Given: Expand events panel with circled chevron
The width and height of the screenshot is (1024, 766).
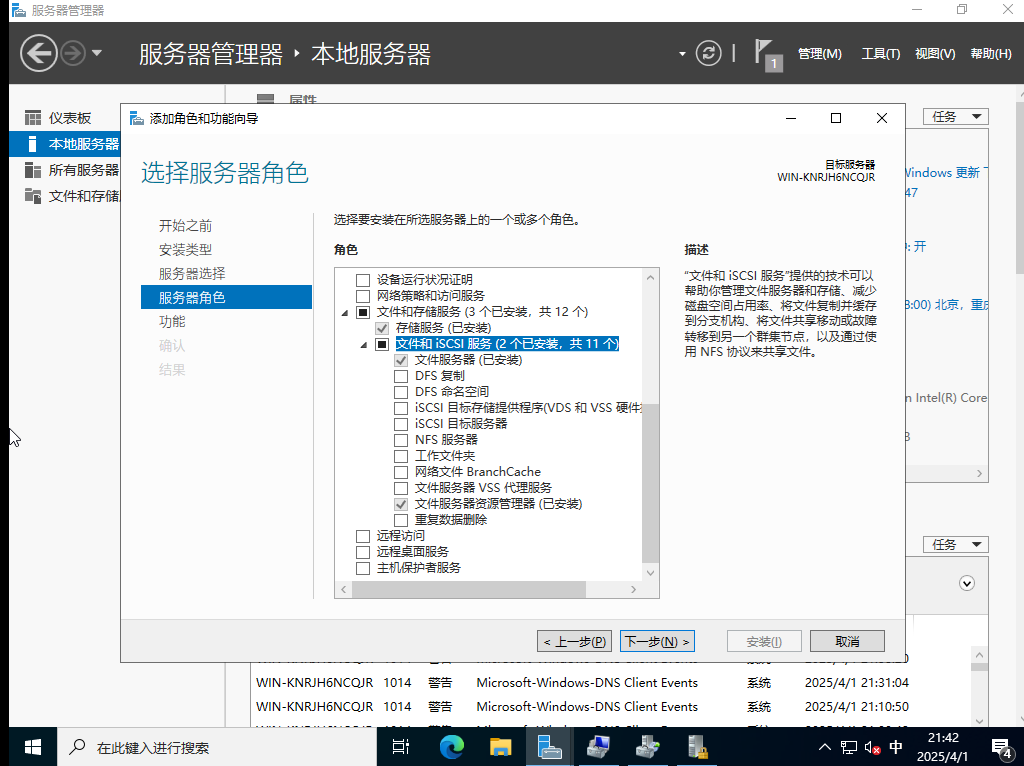Looking at the screenshot, I should tap(967, 583).
